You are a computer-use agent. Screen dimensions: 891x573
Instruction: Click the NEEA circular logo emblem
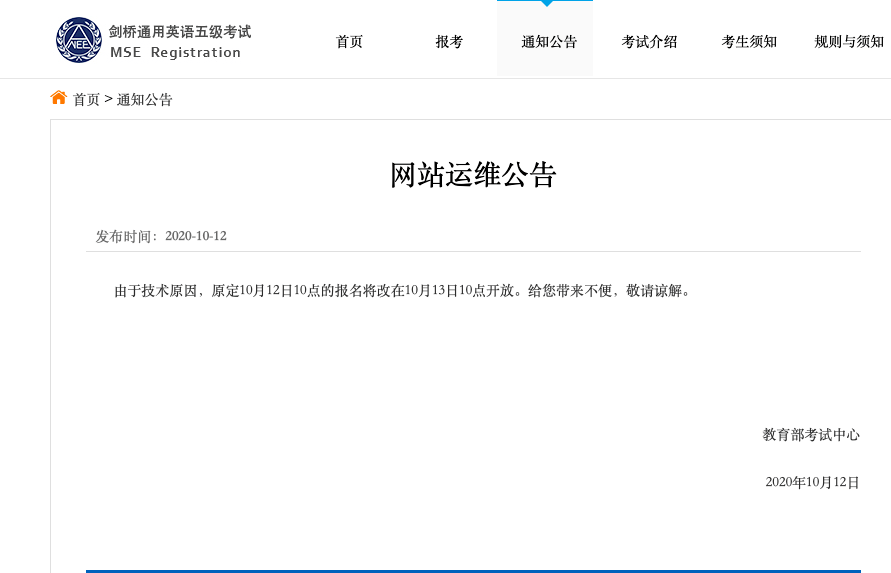[78, 40]
